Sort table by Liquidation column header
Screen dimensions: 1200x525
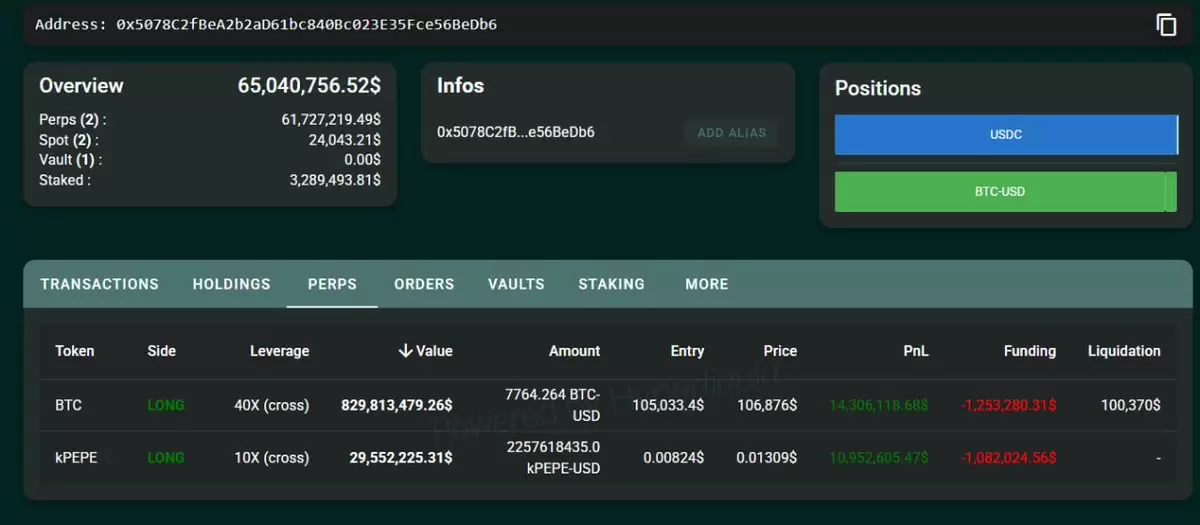[1124, 351]
